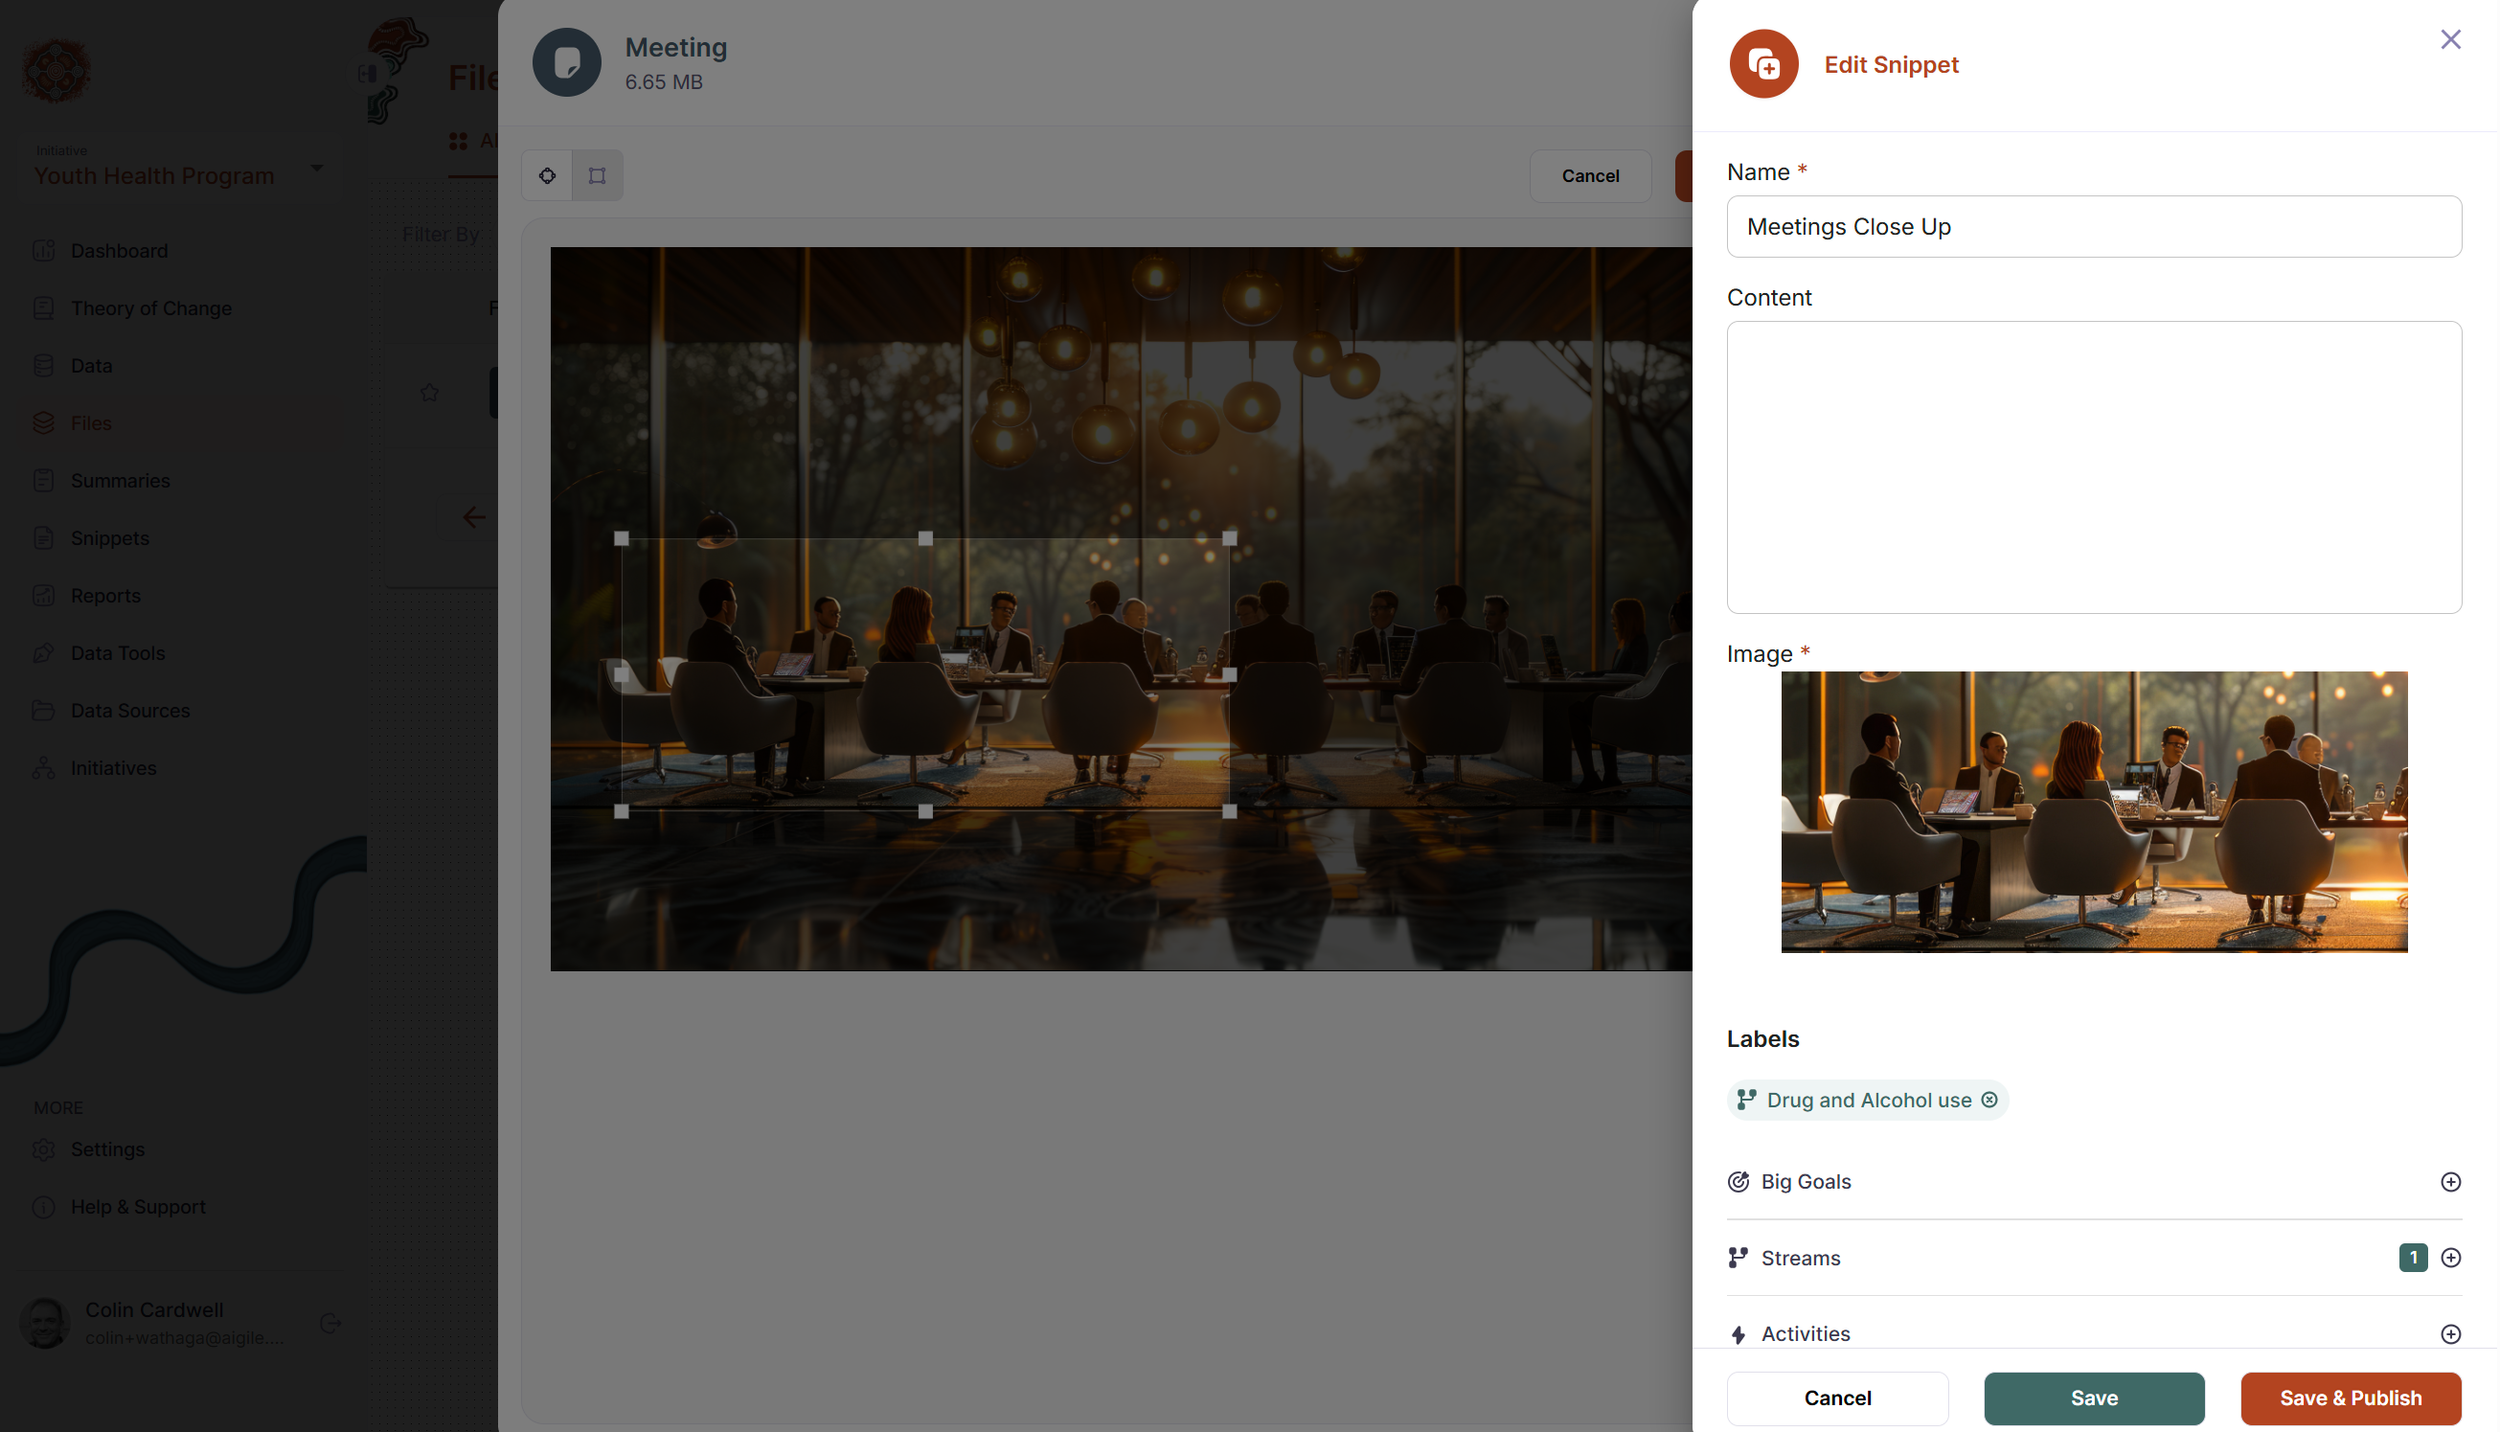Click the logout icon beside Colin Cardwell

[330, 1323]
